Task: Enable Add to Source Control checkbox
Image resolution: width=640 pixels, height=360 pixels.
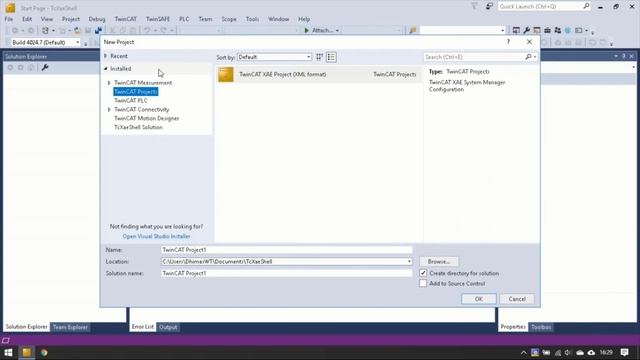Action: [x=423, y=283]
